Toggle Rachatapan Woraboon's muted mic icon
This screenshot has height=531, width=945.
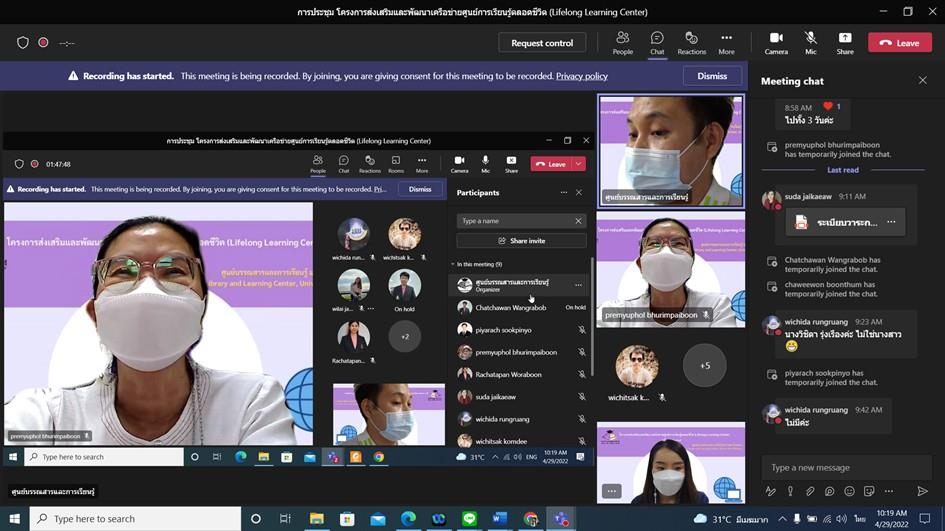[582, 375]
